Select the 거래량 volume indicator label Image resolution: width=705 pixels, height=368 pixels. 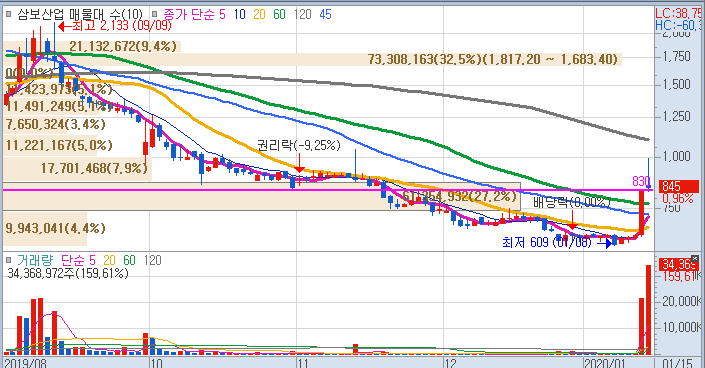[x=35, y=260]
